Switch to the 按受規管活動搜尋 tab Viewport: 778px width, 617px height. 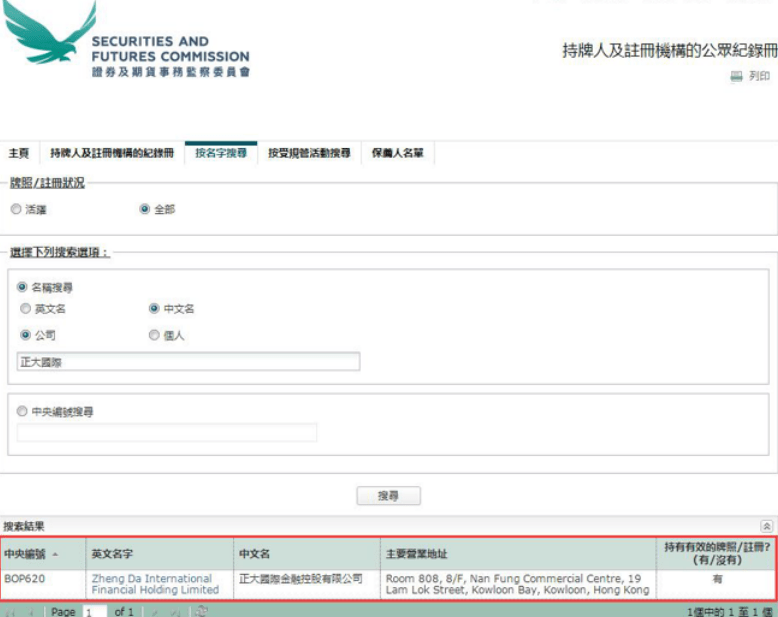[x=309, y=153]
